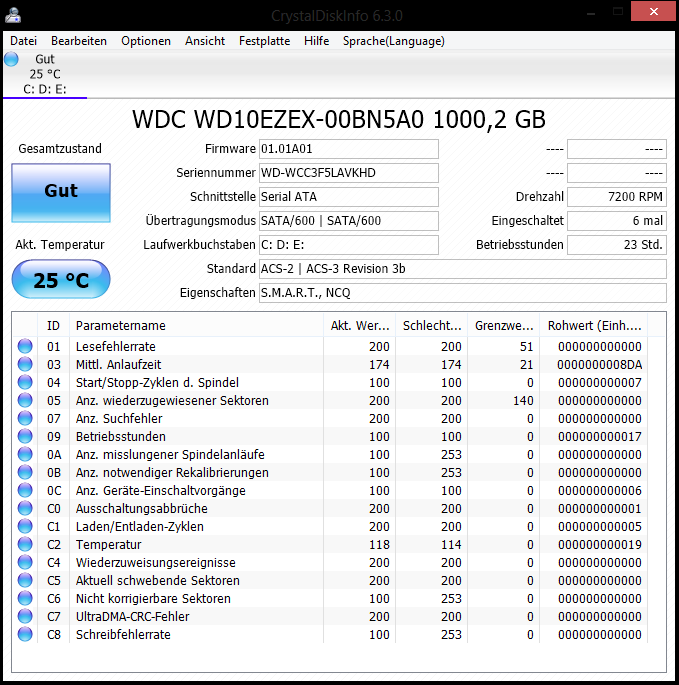Close the CrystalDiskInfo window

pyautogui.click(x=653, y=11)
